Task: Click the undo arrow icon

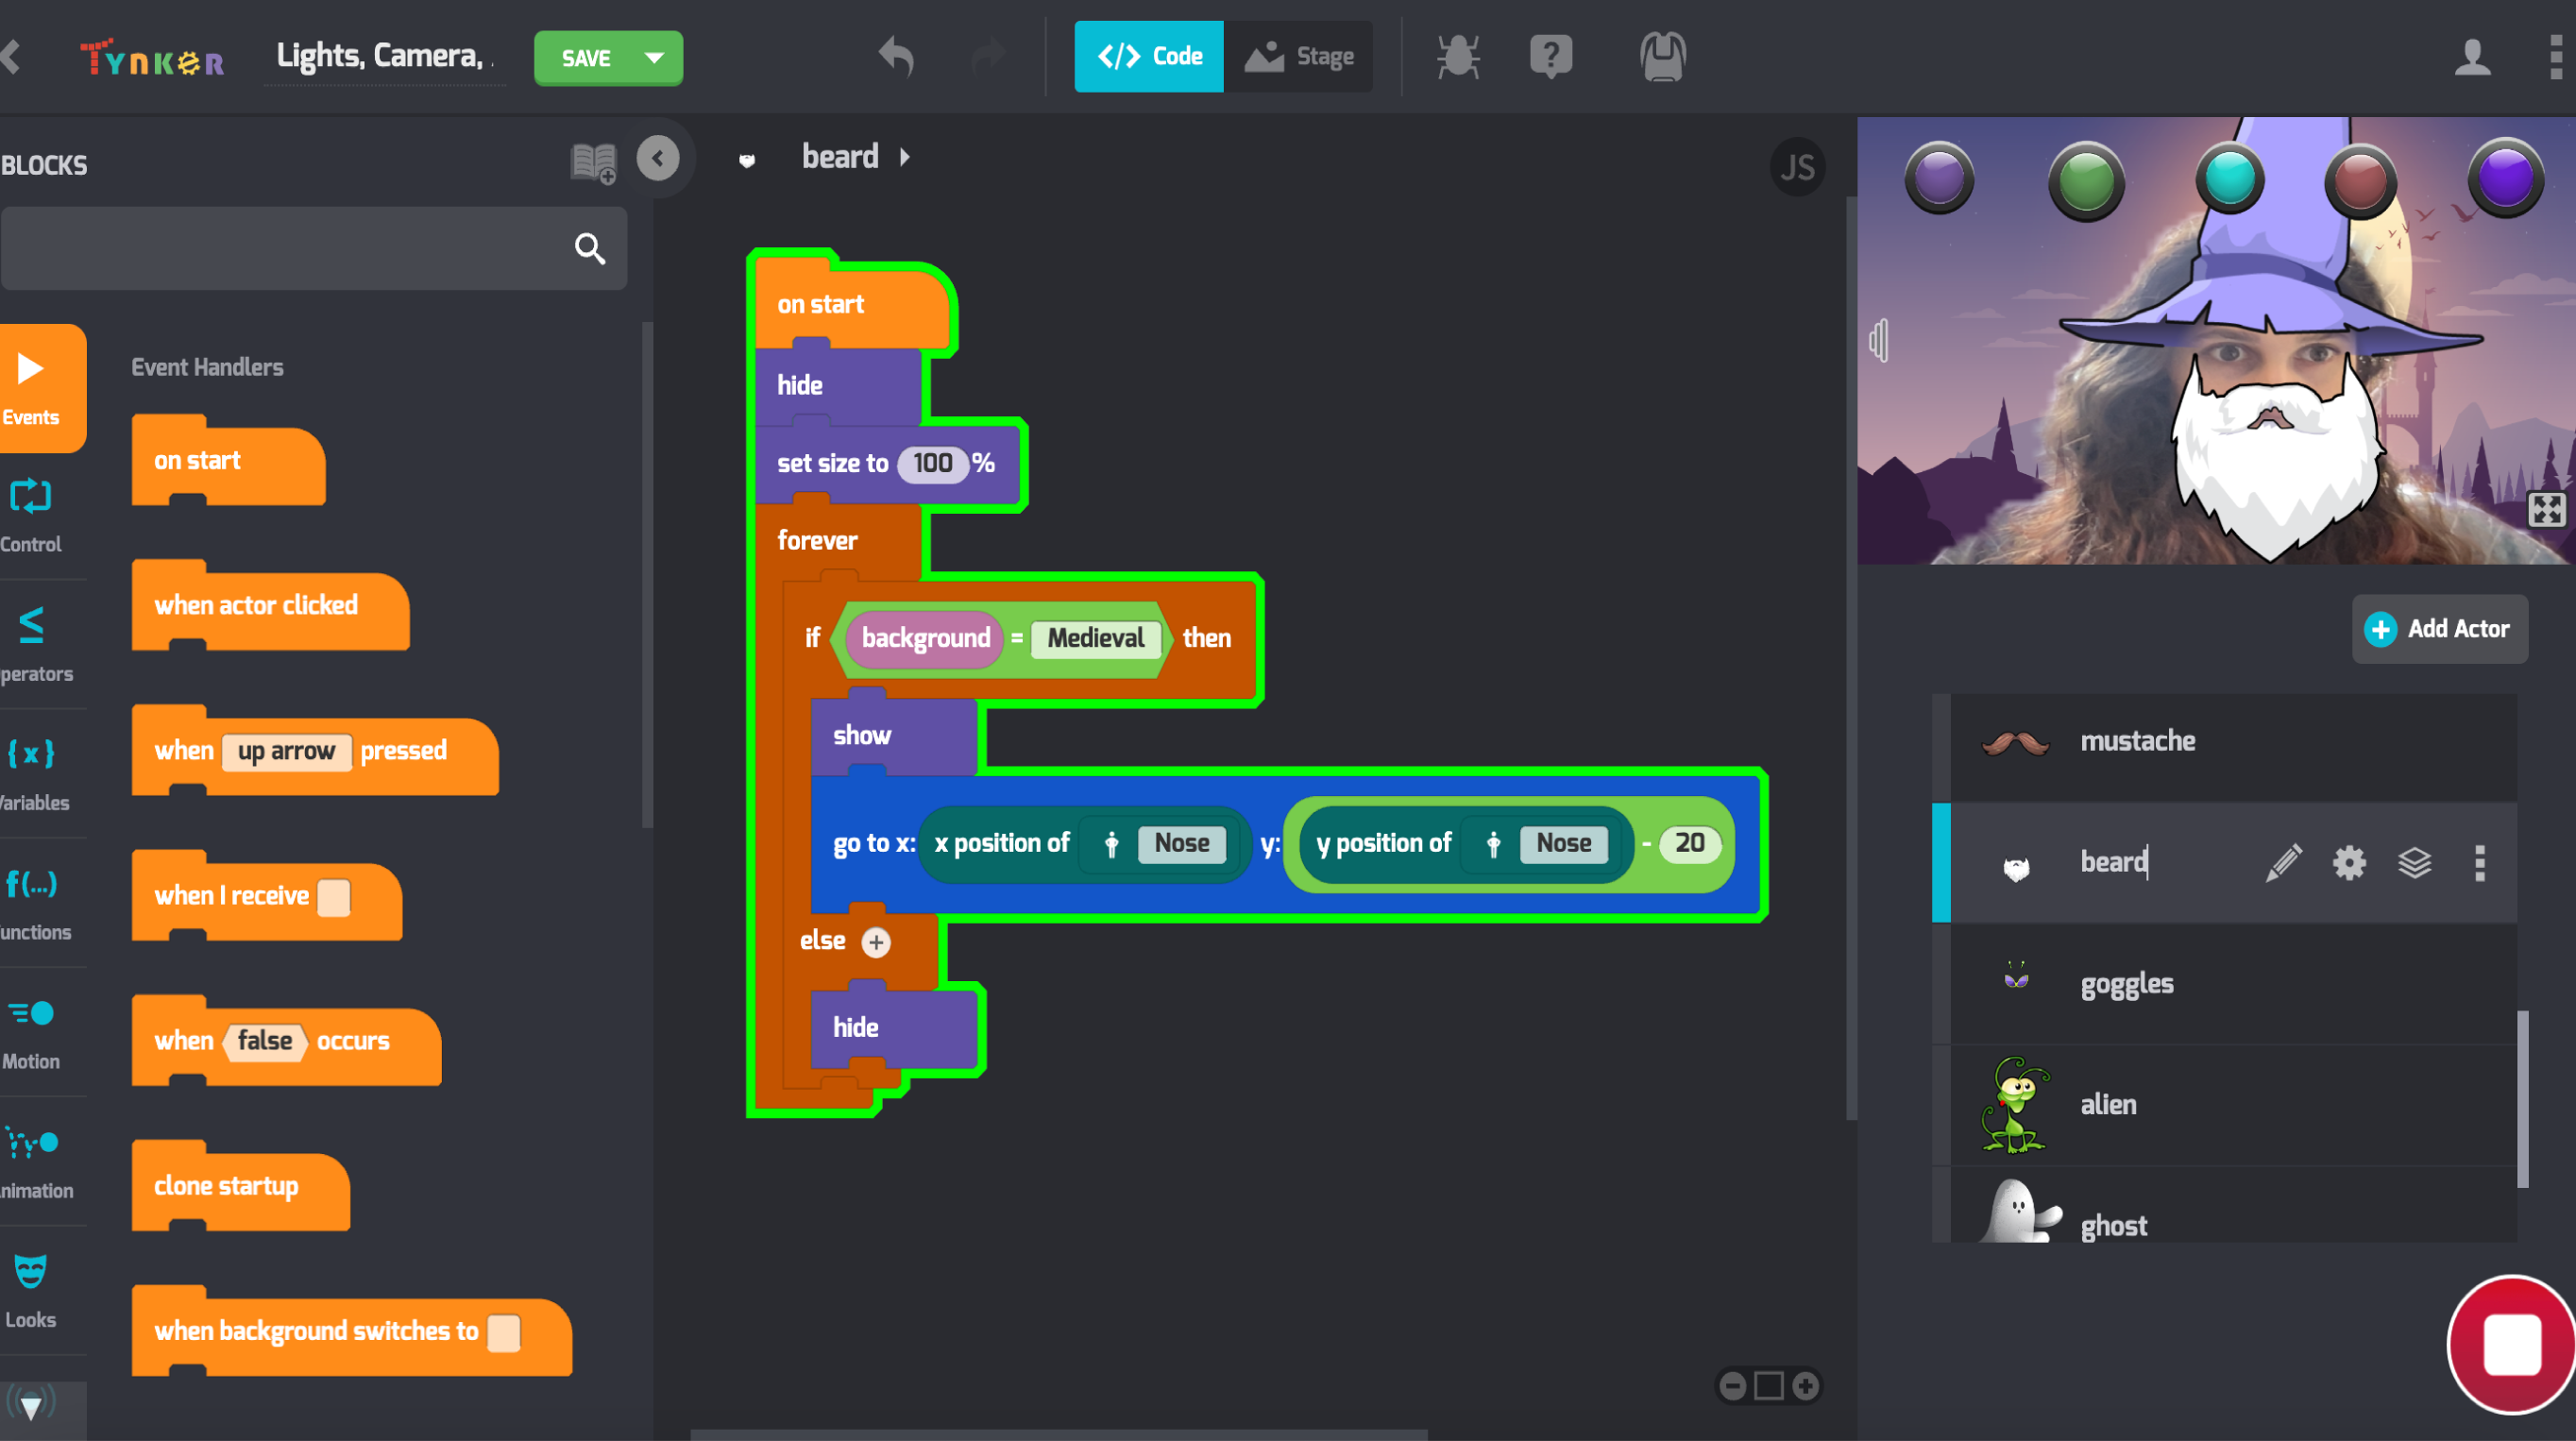Action: [896, 57]
